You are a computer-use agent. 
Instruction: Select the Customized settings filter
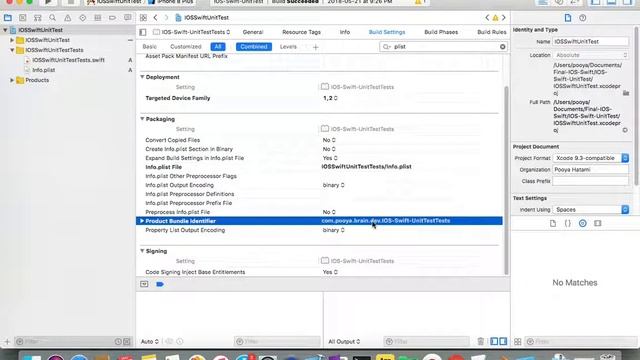click(186, 47)
